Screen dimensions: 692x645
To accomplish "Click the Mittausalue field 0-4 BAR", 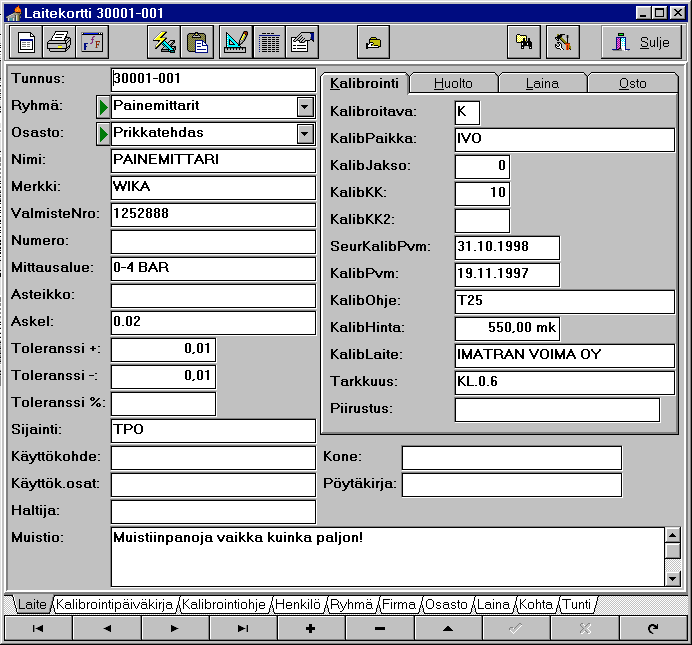I will point(213,269).
